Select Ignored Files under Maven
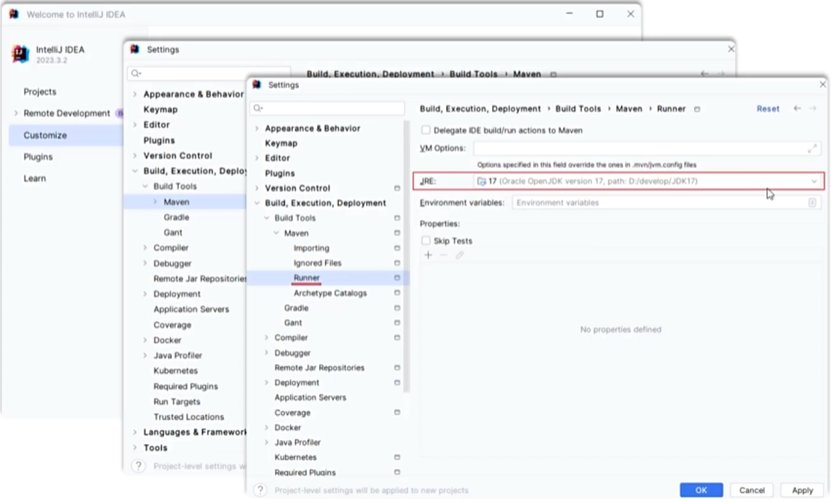The width and height of the screenshot is (831, 502). coord(317,263)
